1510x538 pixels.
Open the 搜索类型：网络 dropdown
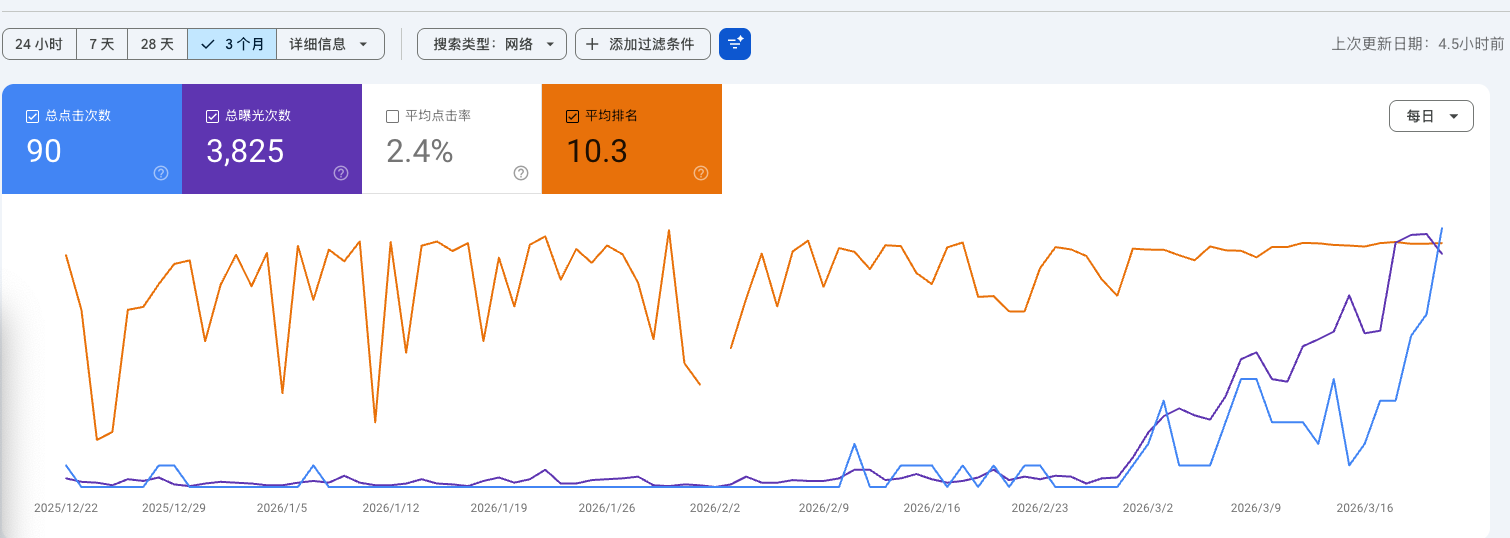[492, 44]
